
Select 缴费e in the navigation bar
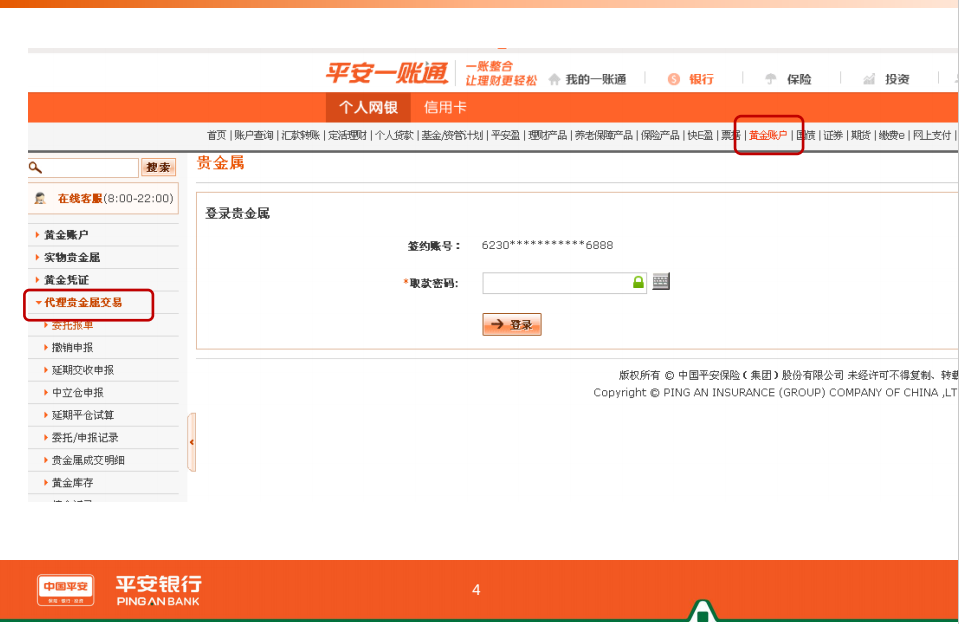(x=892, y=135)
